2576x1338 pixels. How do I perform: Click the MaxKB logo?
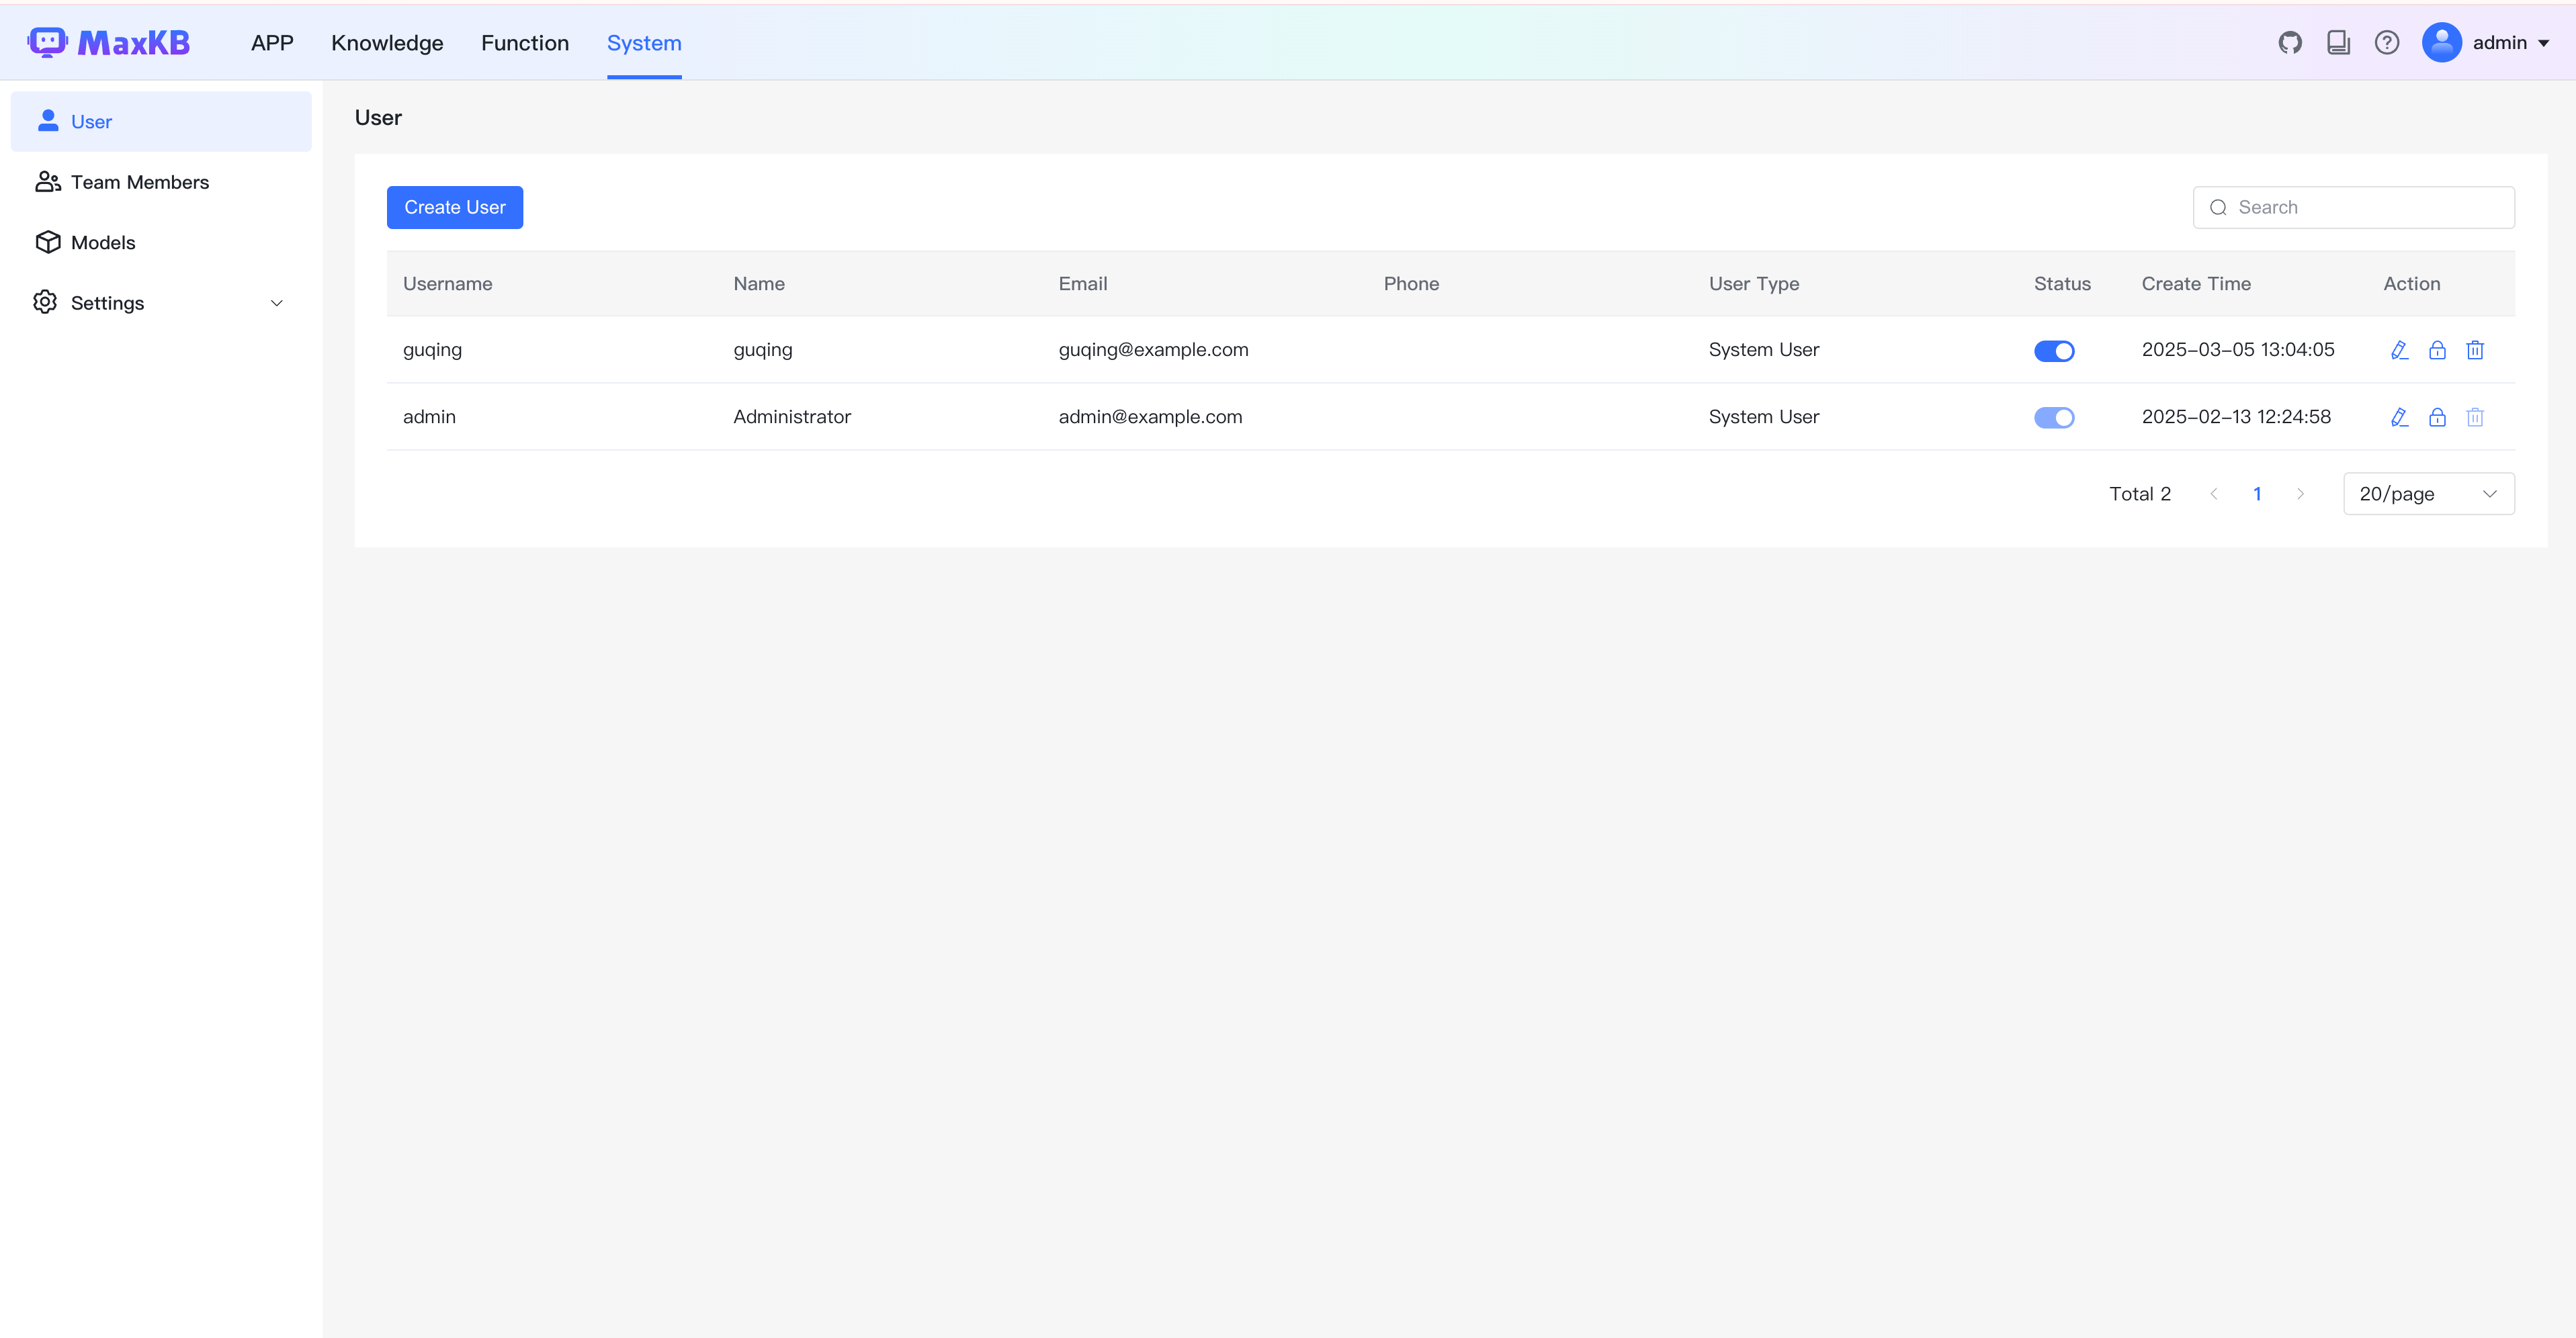tap(109, 42)
